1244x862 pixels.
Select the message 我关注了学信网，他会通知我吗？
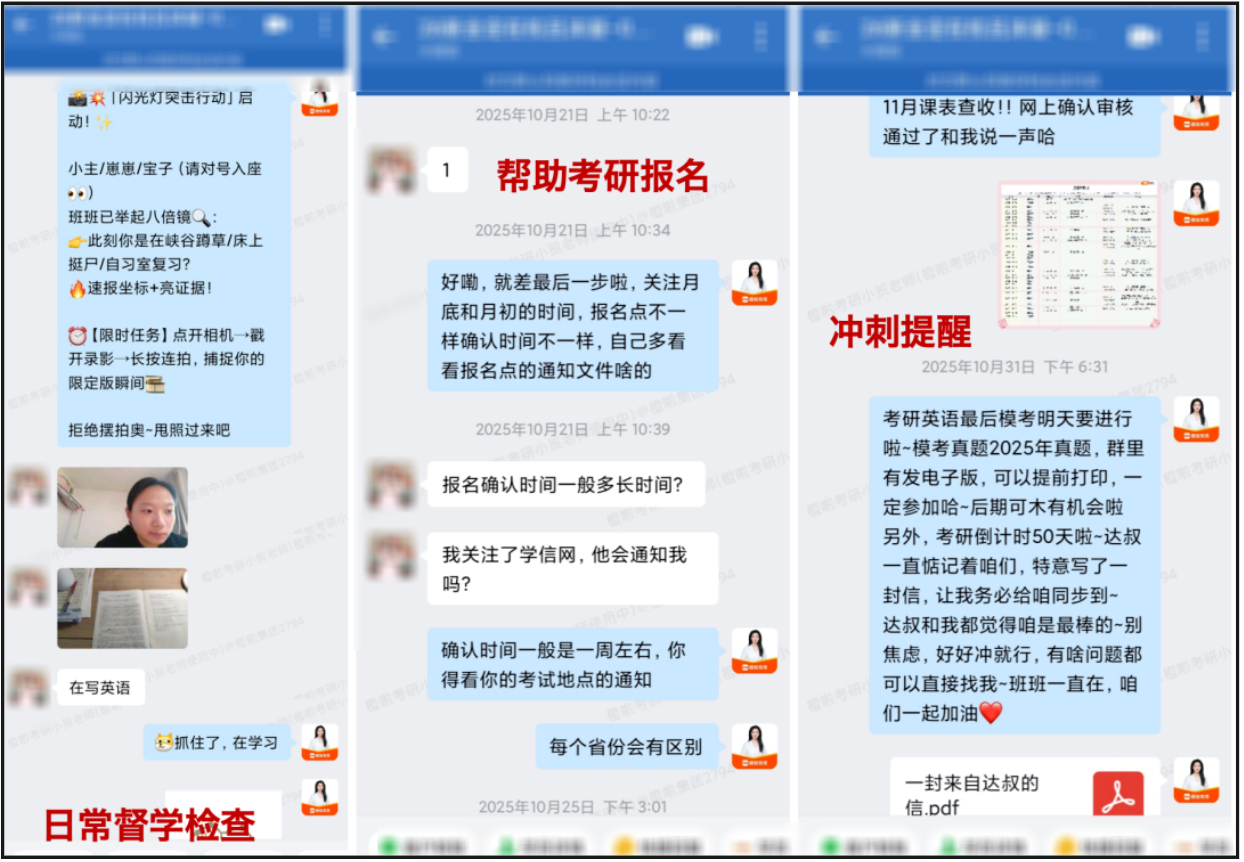click(573, 568)
